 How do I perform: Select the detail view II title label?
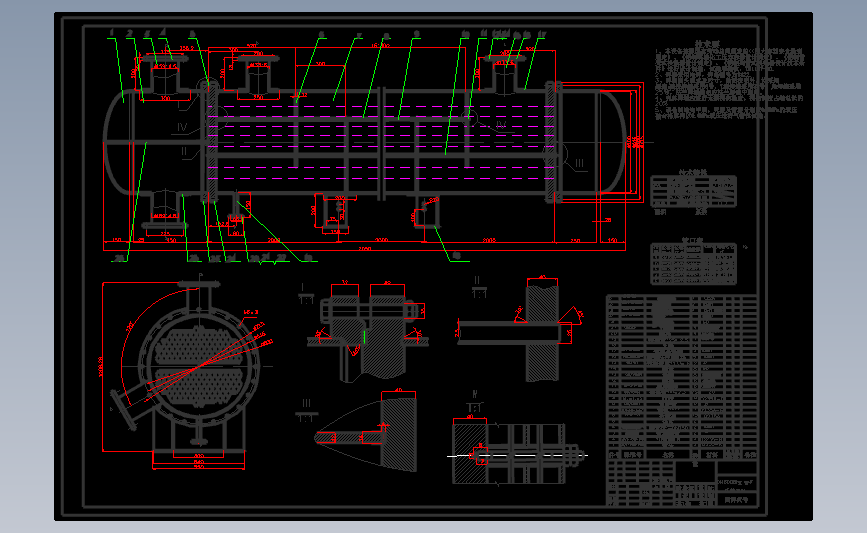tap(477, 280)
